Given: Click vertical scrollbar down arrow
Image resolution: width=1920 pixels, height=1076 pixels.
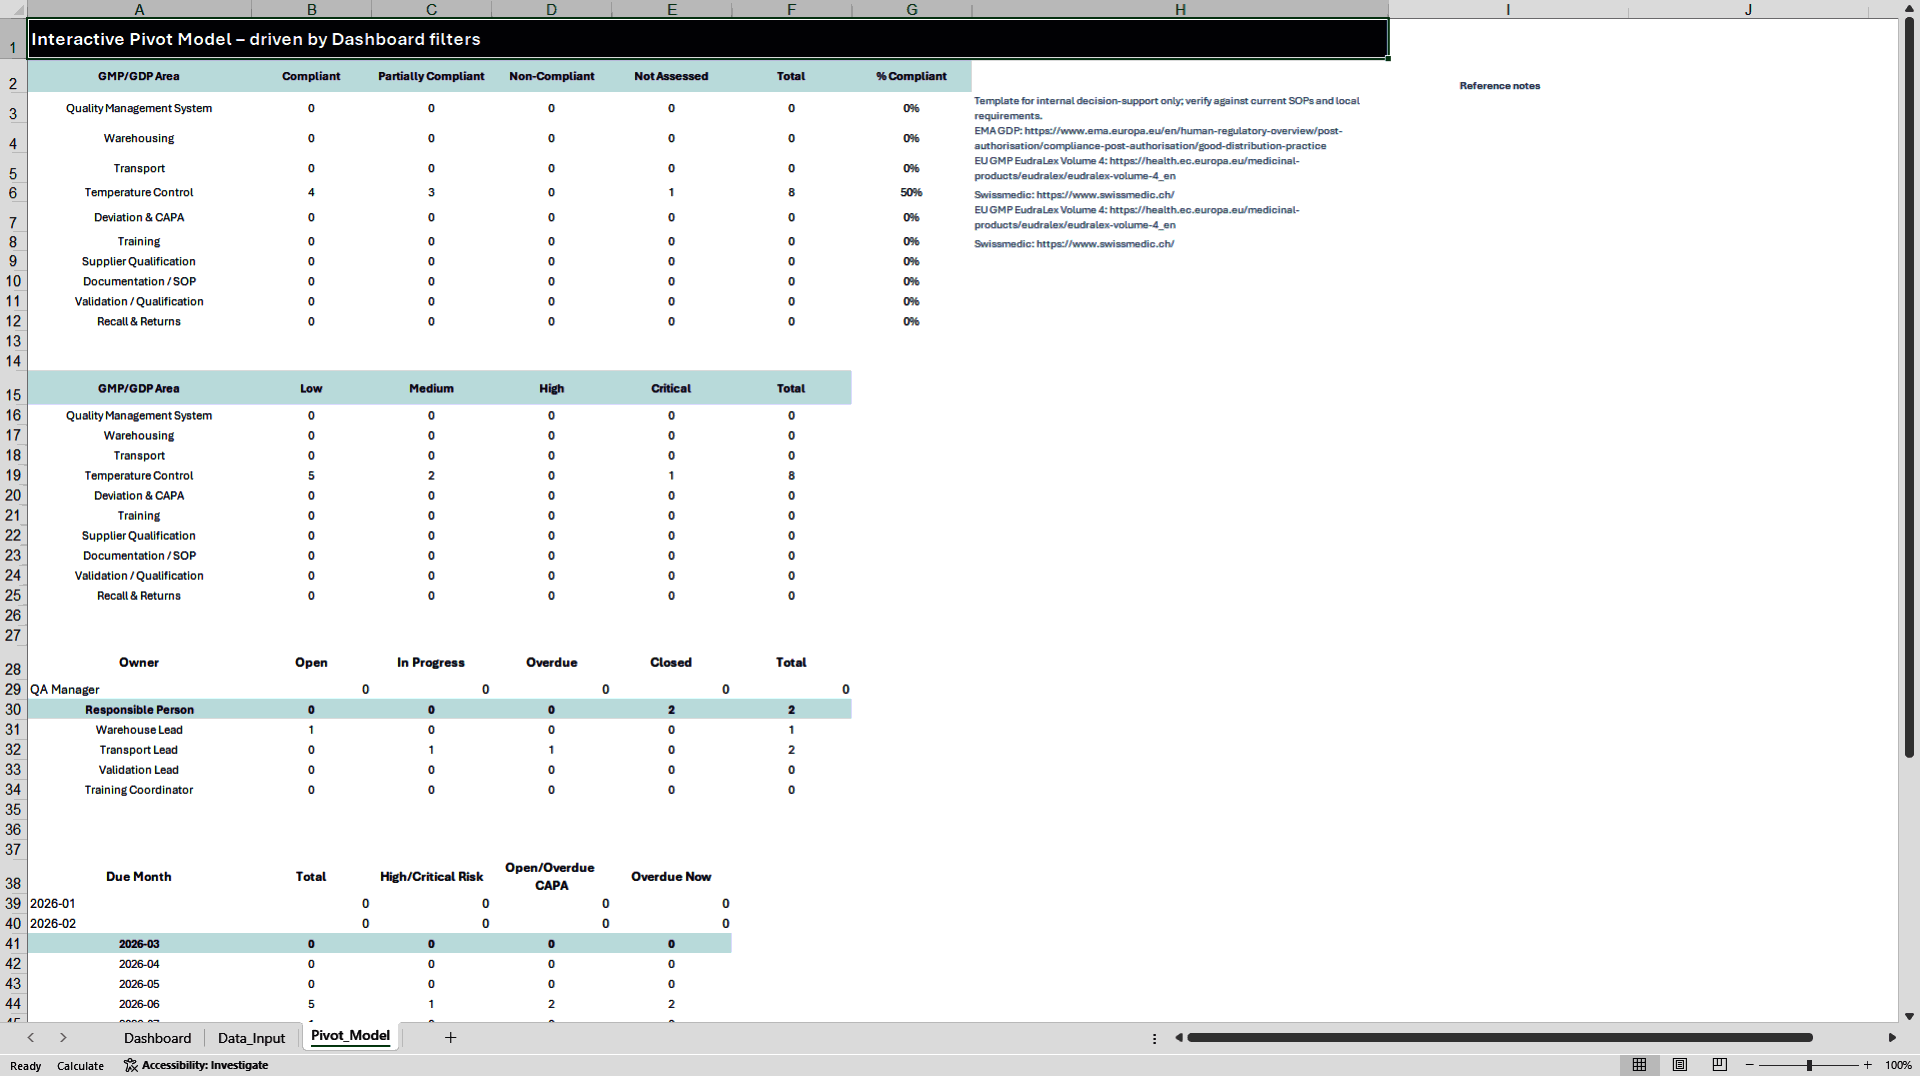Looking at the screenshot, I should 1909,1016.
